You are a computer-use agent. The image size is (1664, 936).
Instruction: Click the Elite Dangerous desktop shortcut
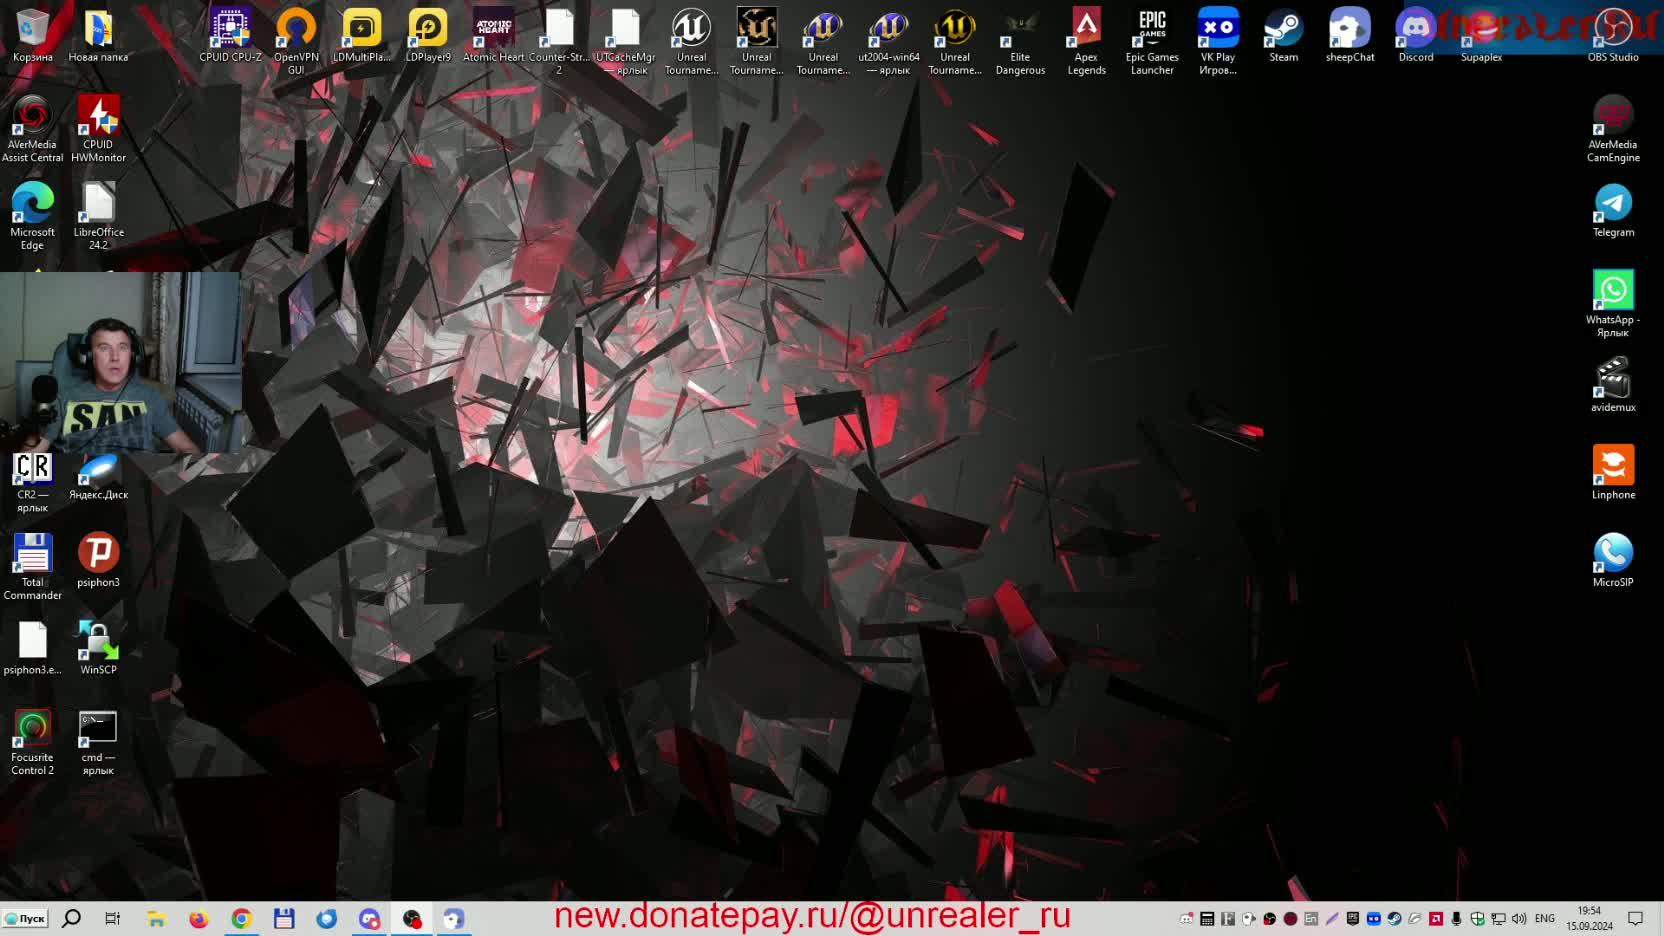click(x=1020, y=41)
